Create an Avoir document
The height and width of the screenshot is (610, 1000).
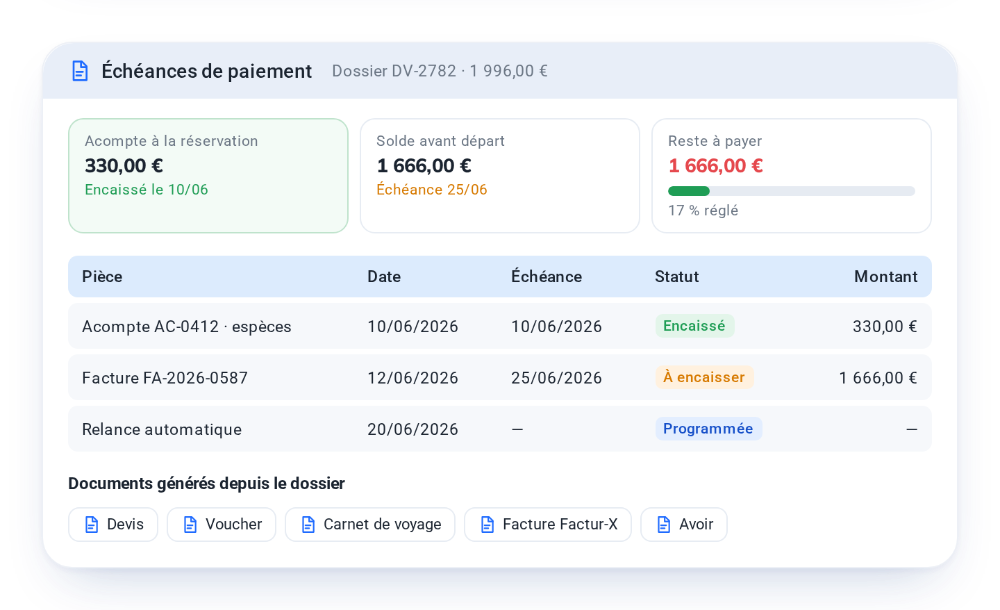coord(684,524)
